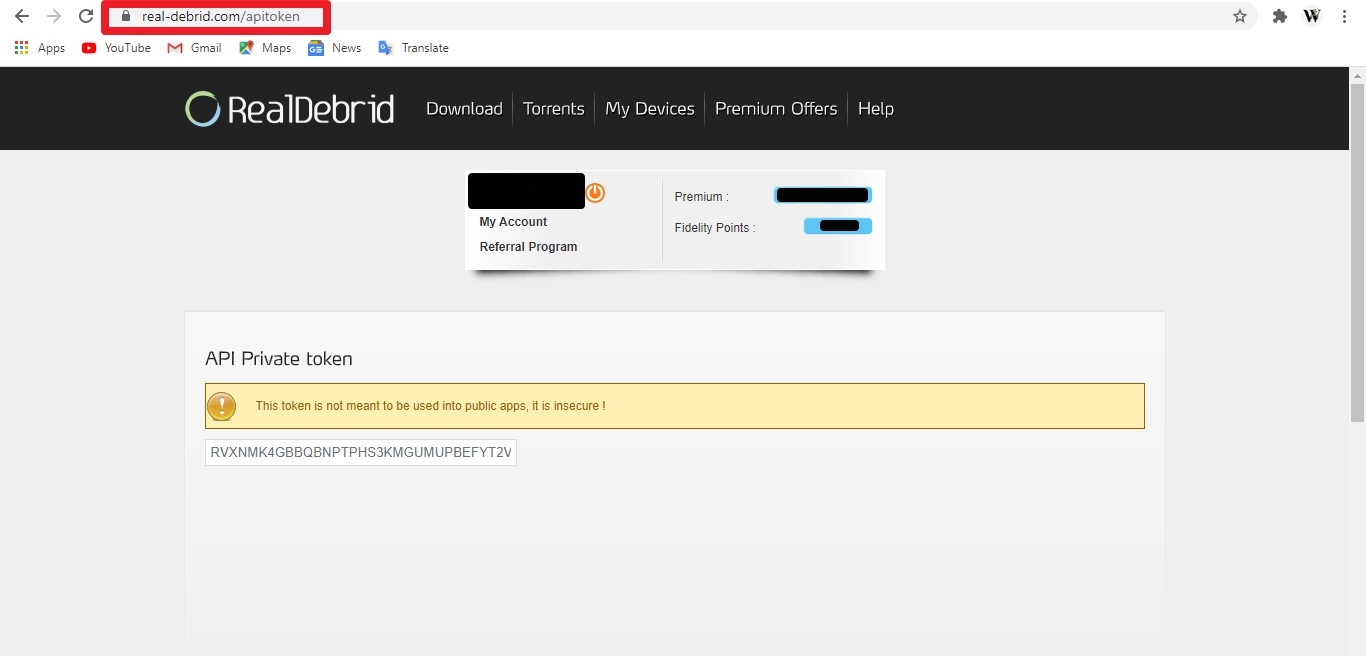The image size is (1366, 656).
Task: Open the Gmail bookmark
Action: pos(194,48)
